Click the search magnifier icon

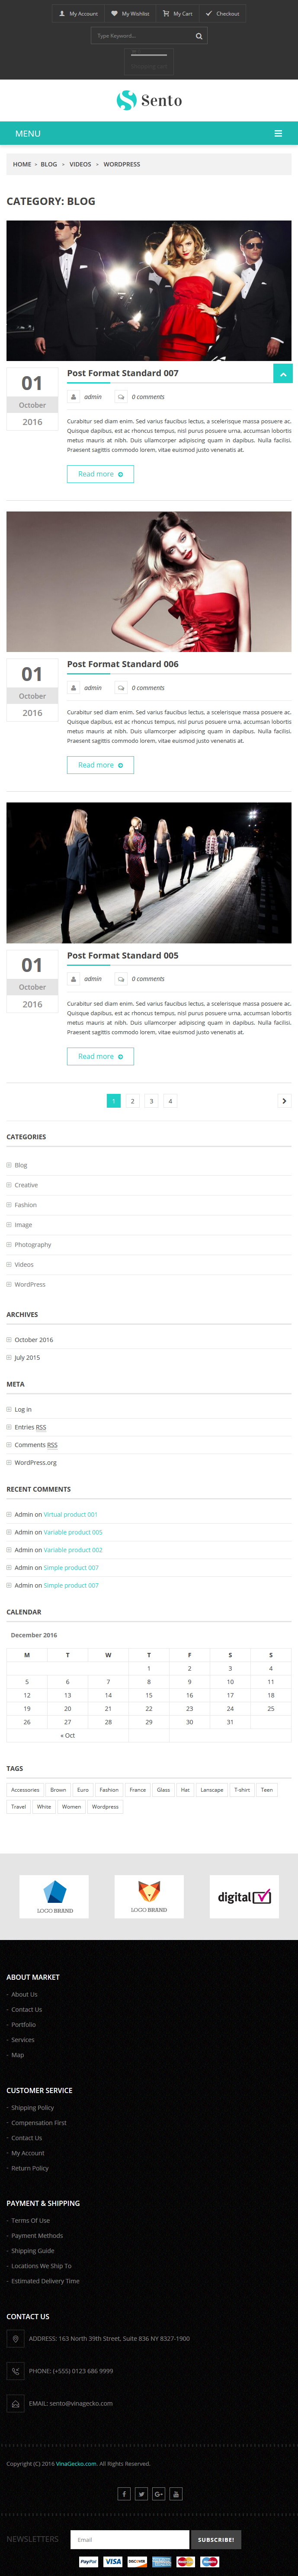[199, 36]
